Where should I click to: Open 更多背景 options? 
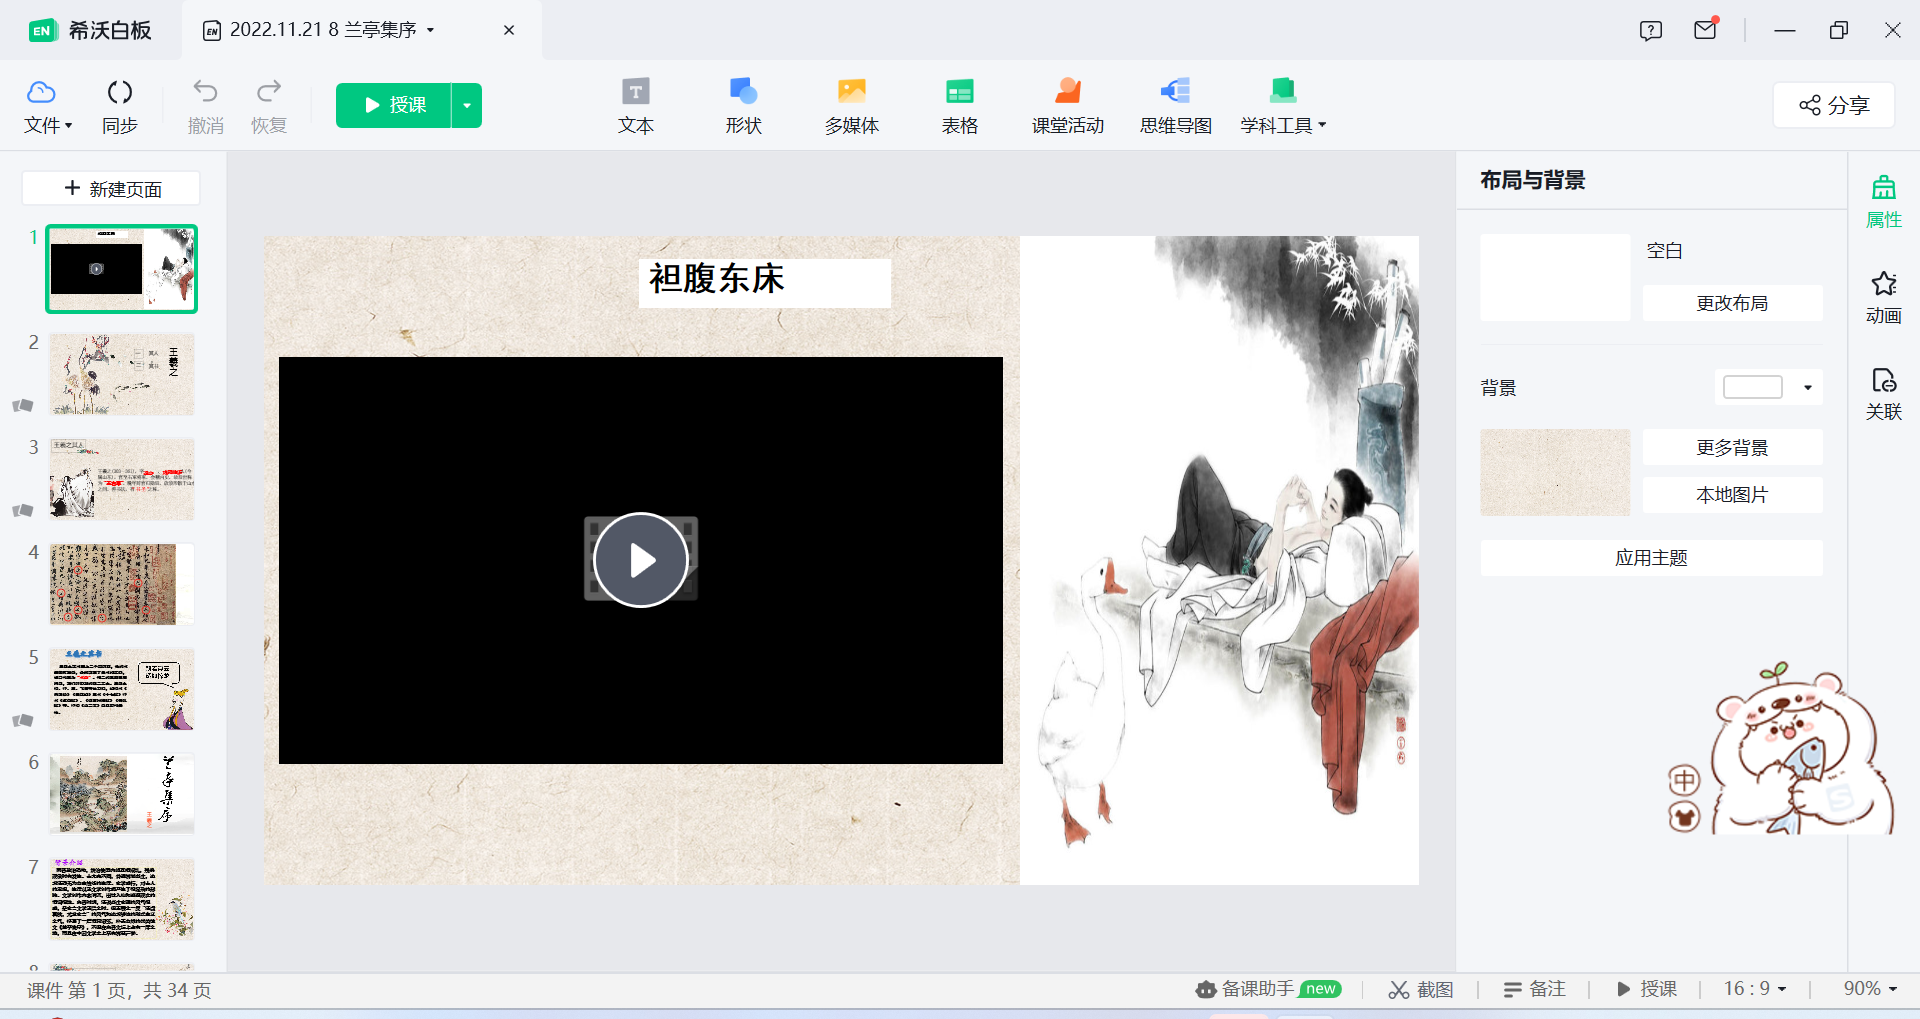[1732, 447]
